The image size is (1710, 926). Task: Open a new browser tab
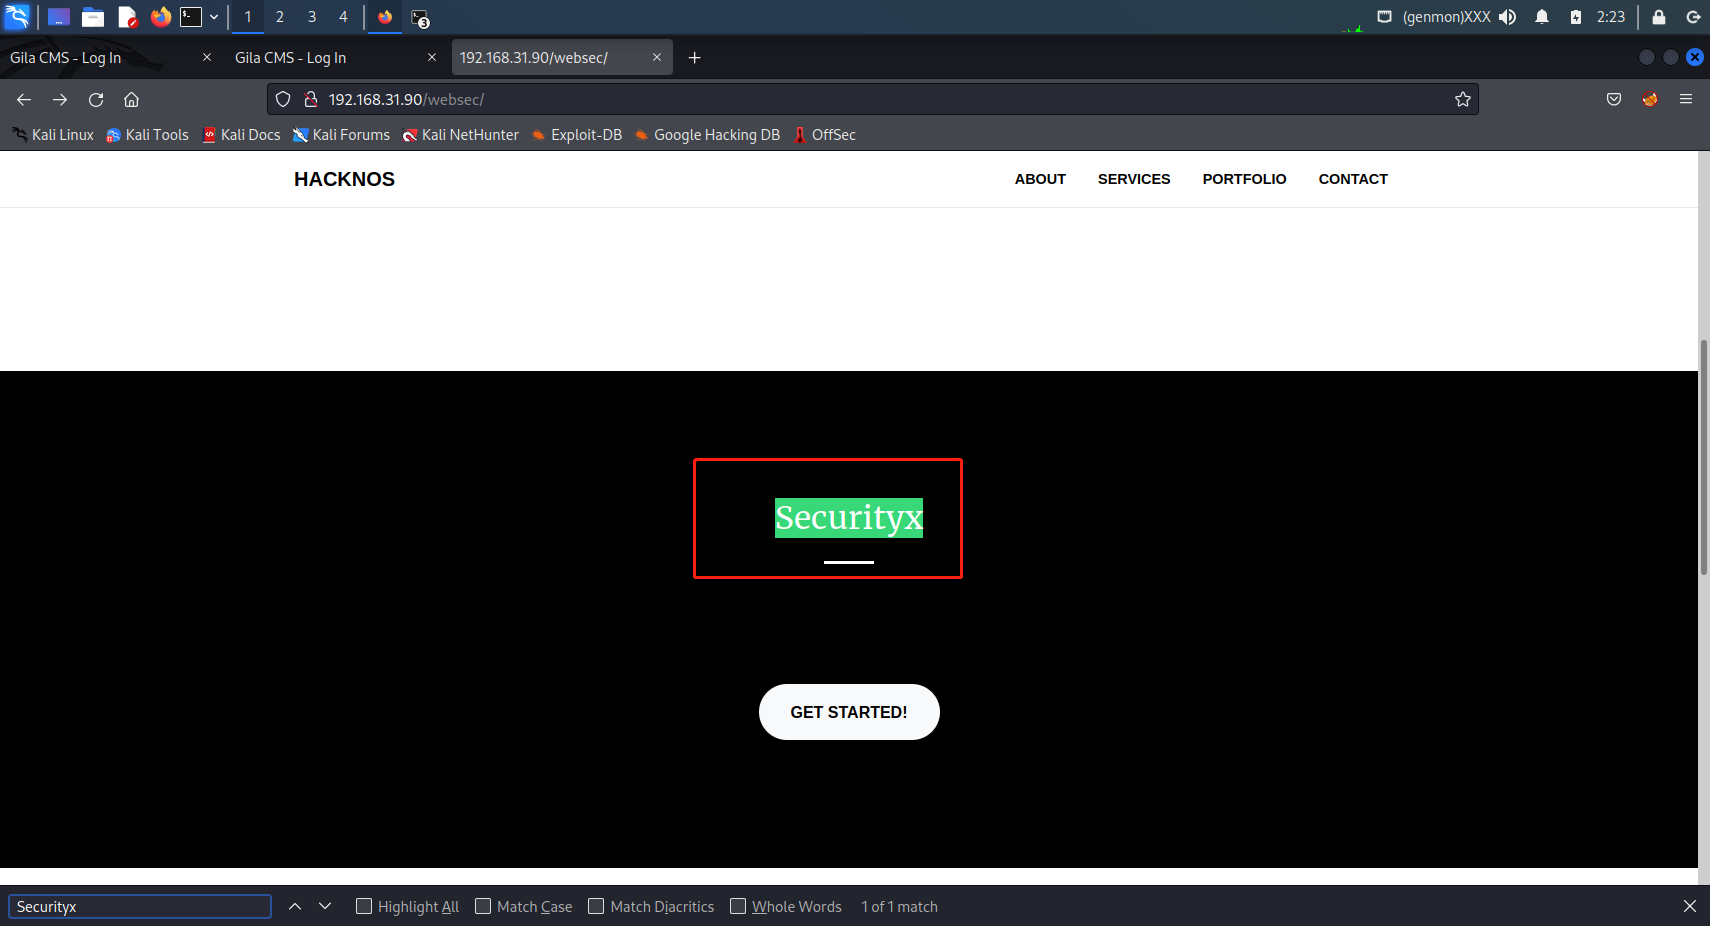(695, 58)
